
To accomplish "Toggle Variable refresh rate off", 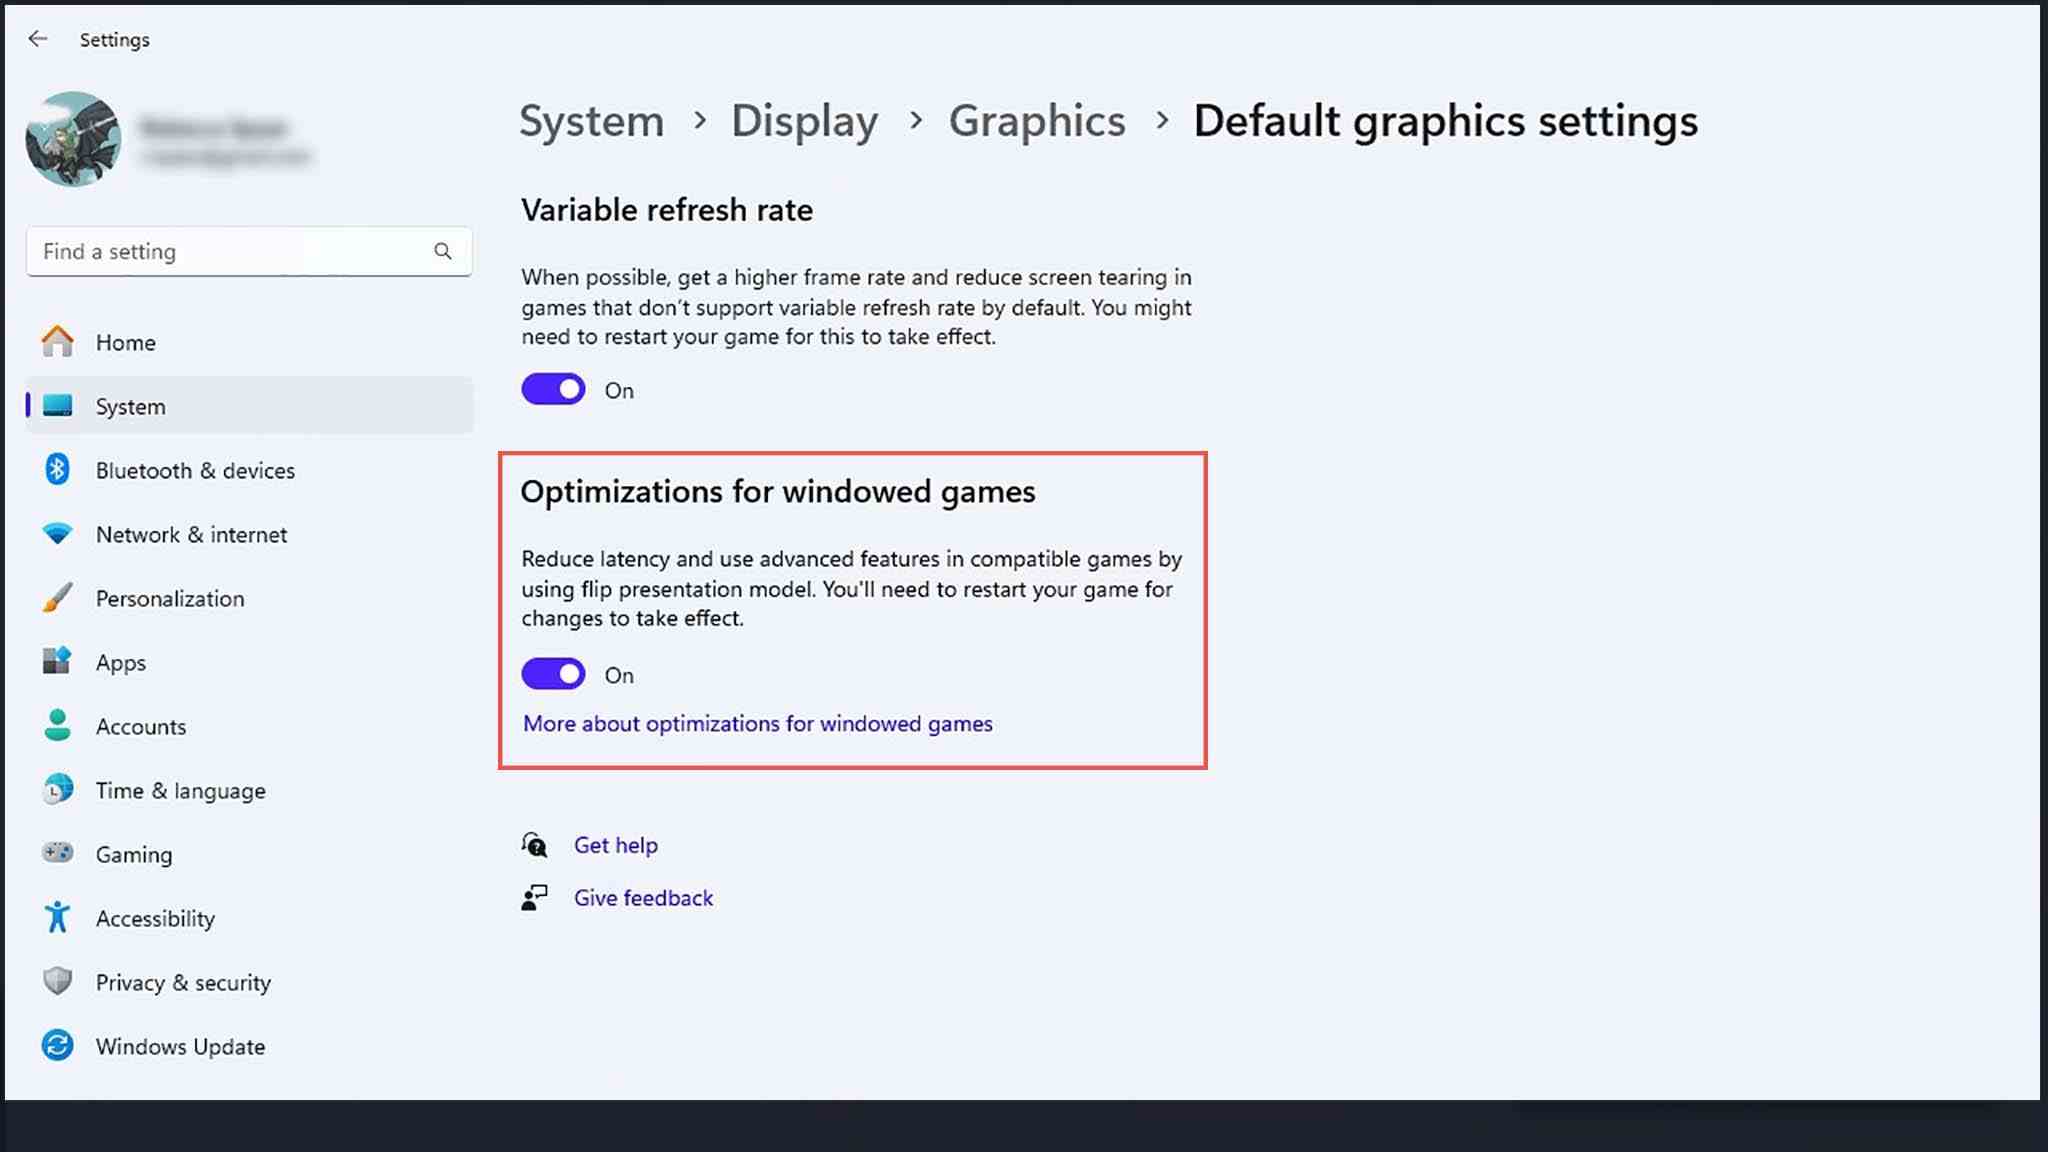I will (553, 390).
